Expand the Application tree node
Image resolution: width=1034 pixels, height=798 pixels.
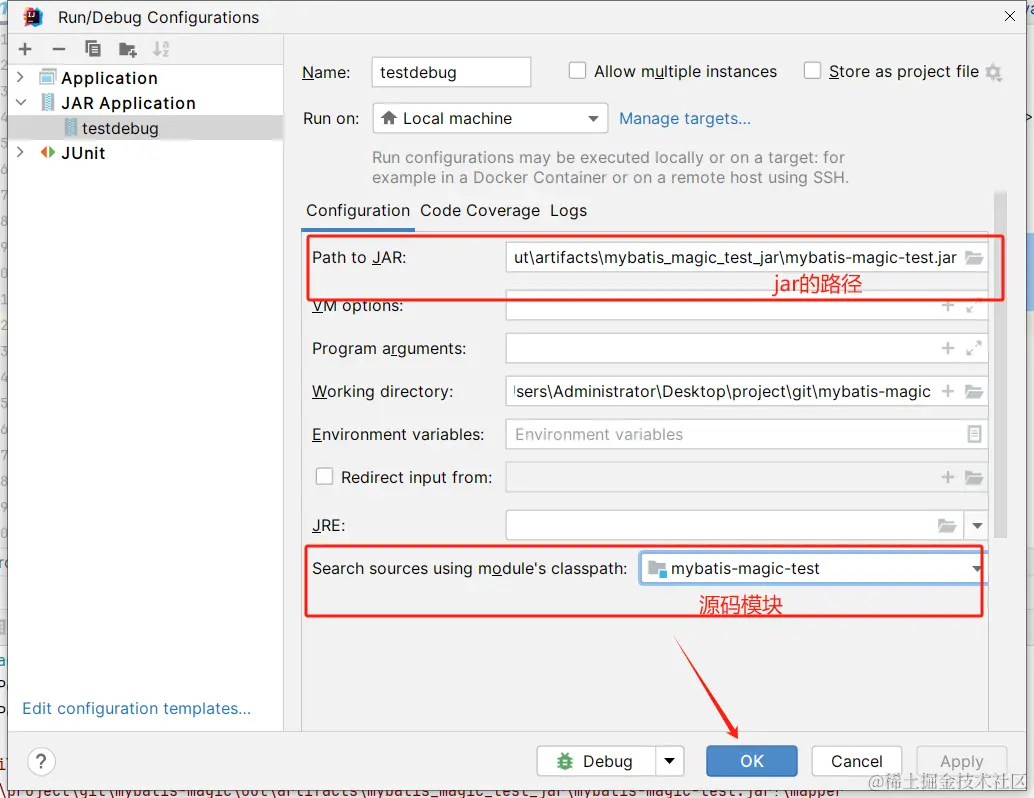point(20,78)
